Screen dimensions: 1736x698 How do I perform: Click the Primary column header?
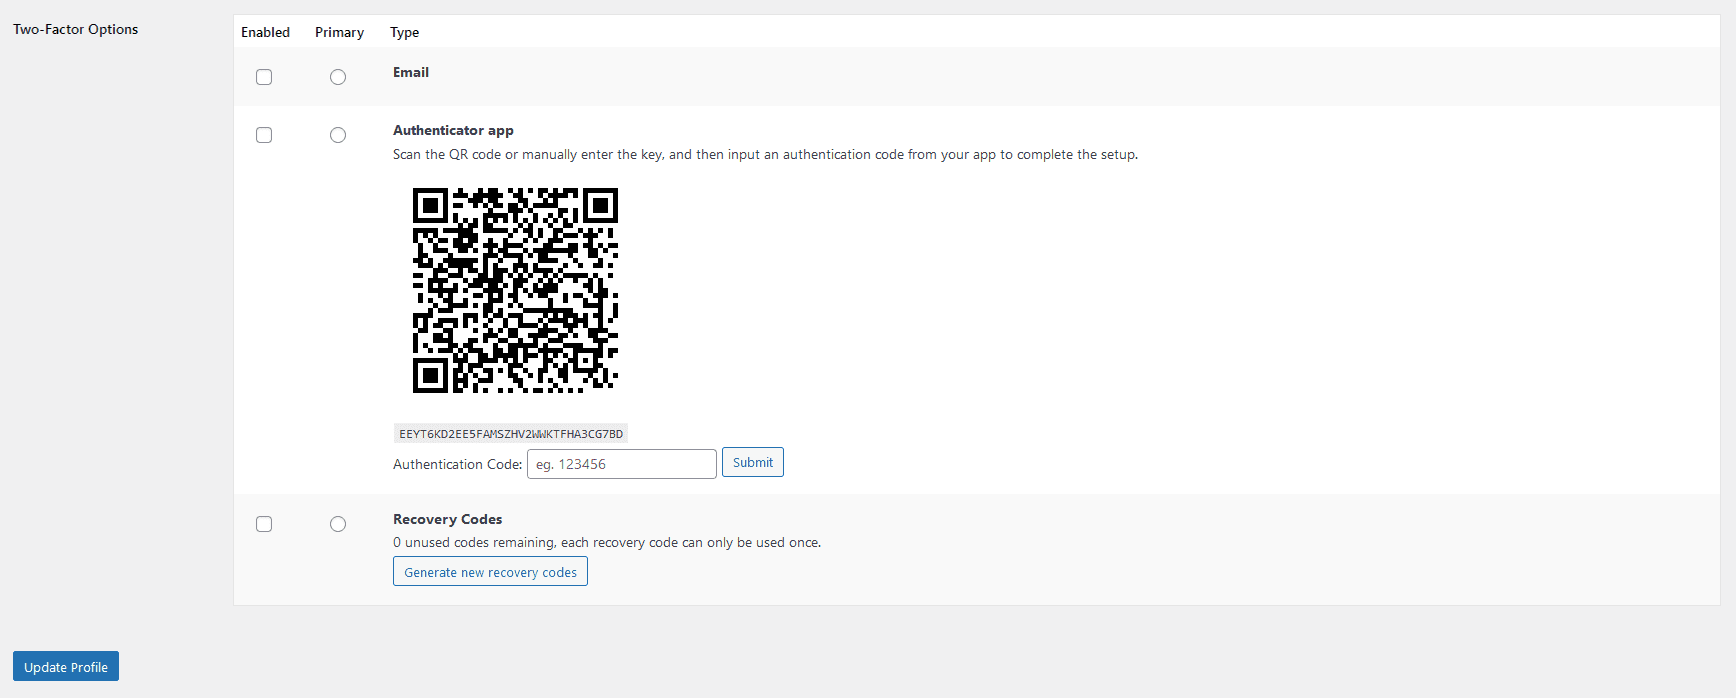coord(339,32)
